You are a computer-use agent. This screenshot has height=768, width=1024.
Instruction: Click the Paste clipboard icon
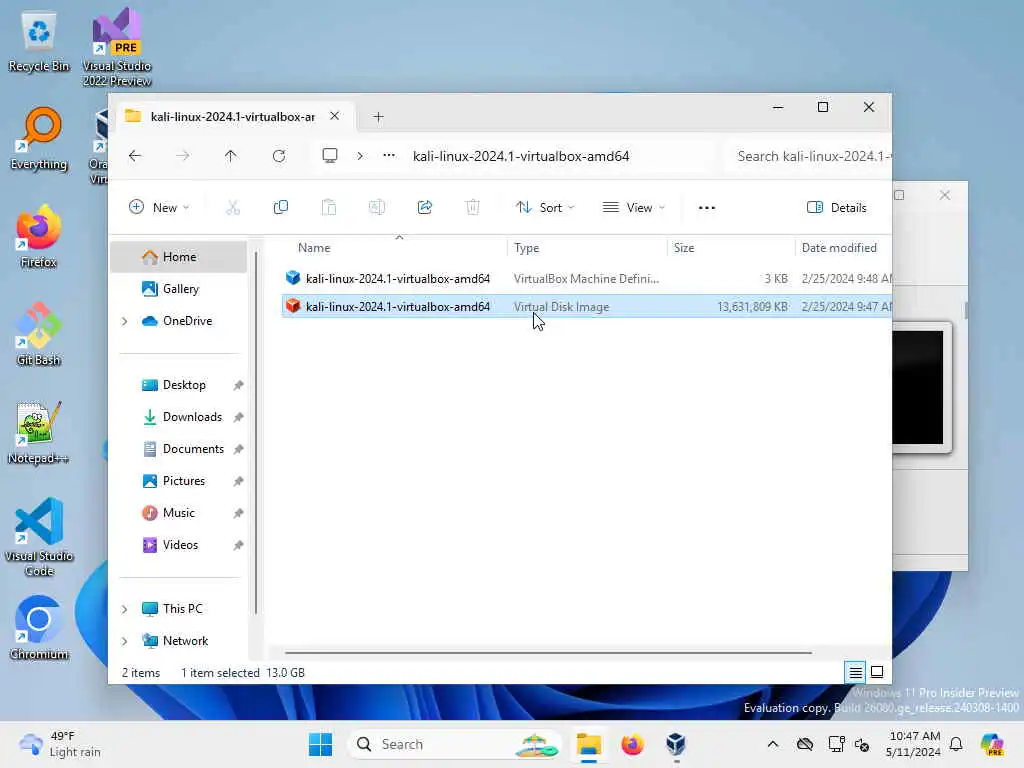[328, 208]
